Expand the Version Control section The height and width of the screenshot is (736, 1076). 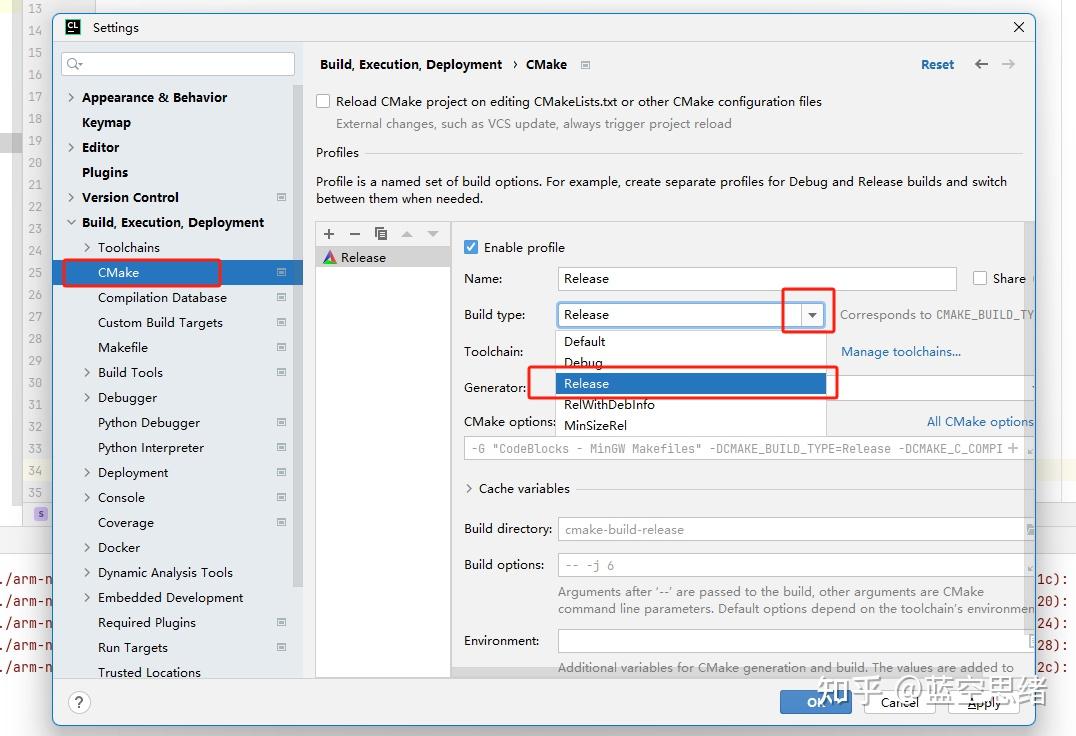coord(71,198)
